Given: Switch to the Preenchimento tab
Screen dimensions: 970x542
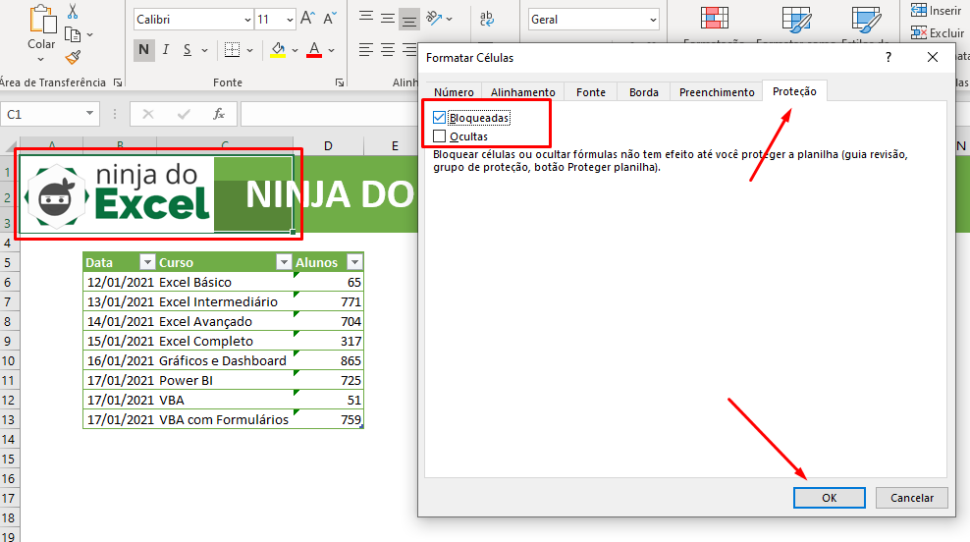Looking at the screenshot, I should [x=716, y=92].
